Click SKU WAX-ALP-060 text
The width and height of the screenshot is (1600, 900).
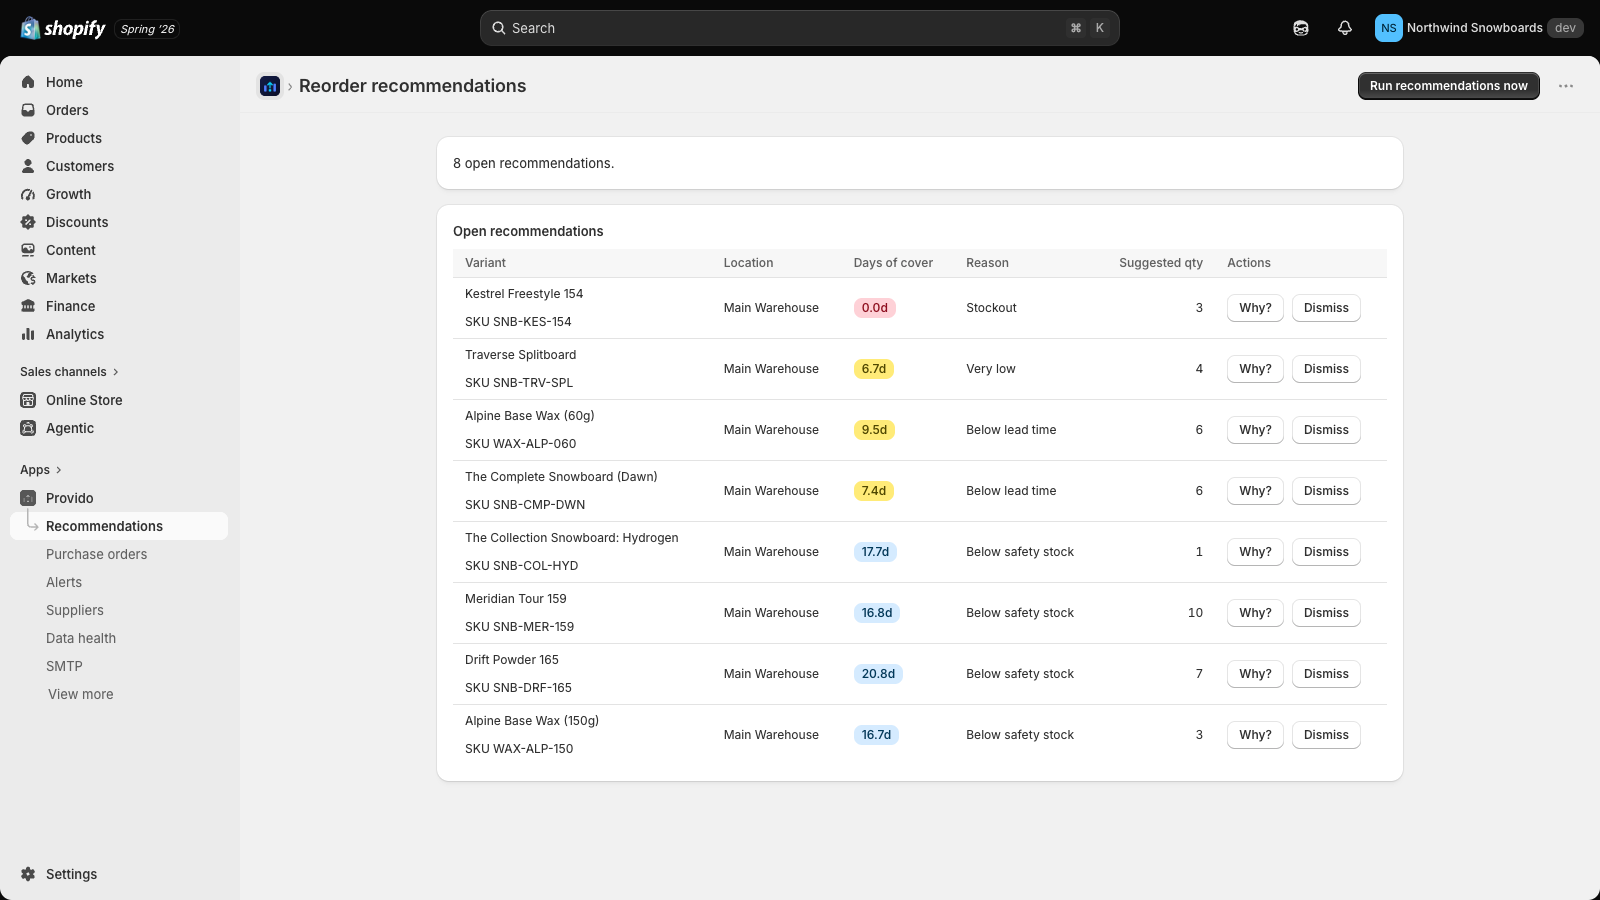(x=521, y=444)
